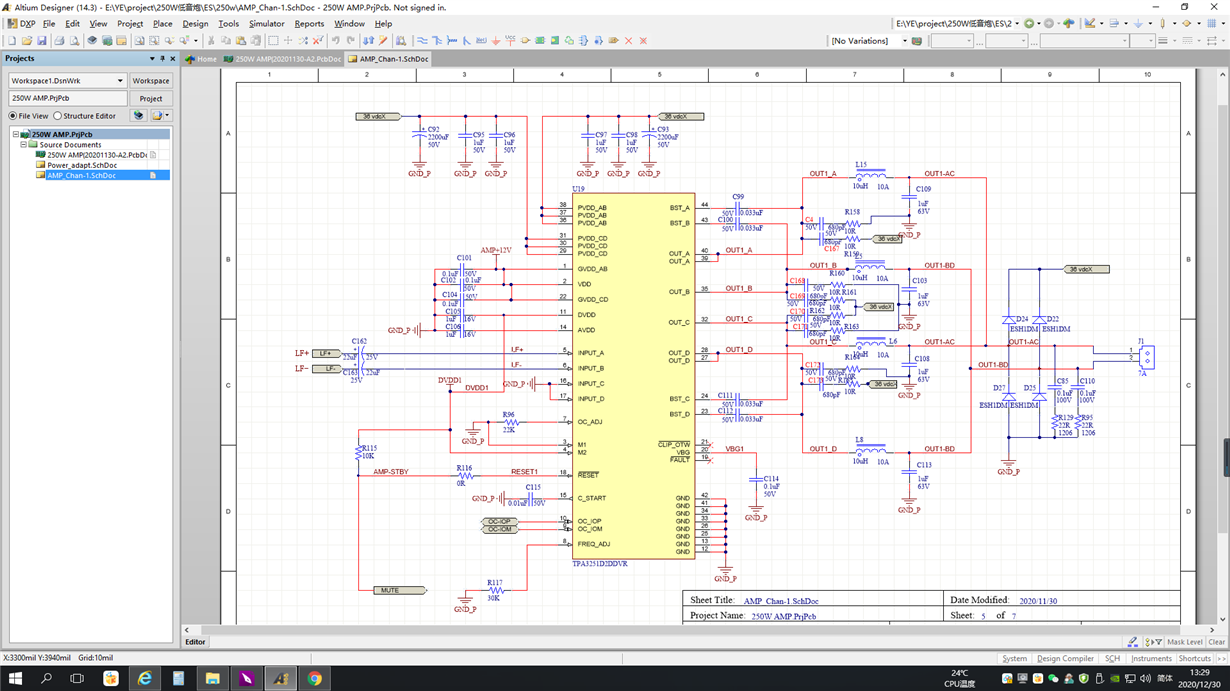The height and width of the screenshot is (691, 1230).
Task: Open Power_adapt.SchDoc in the project tree
Action: (81, 165)
